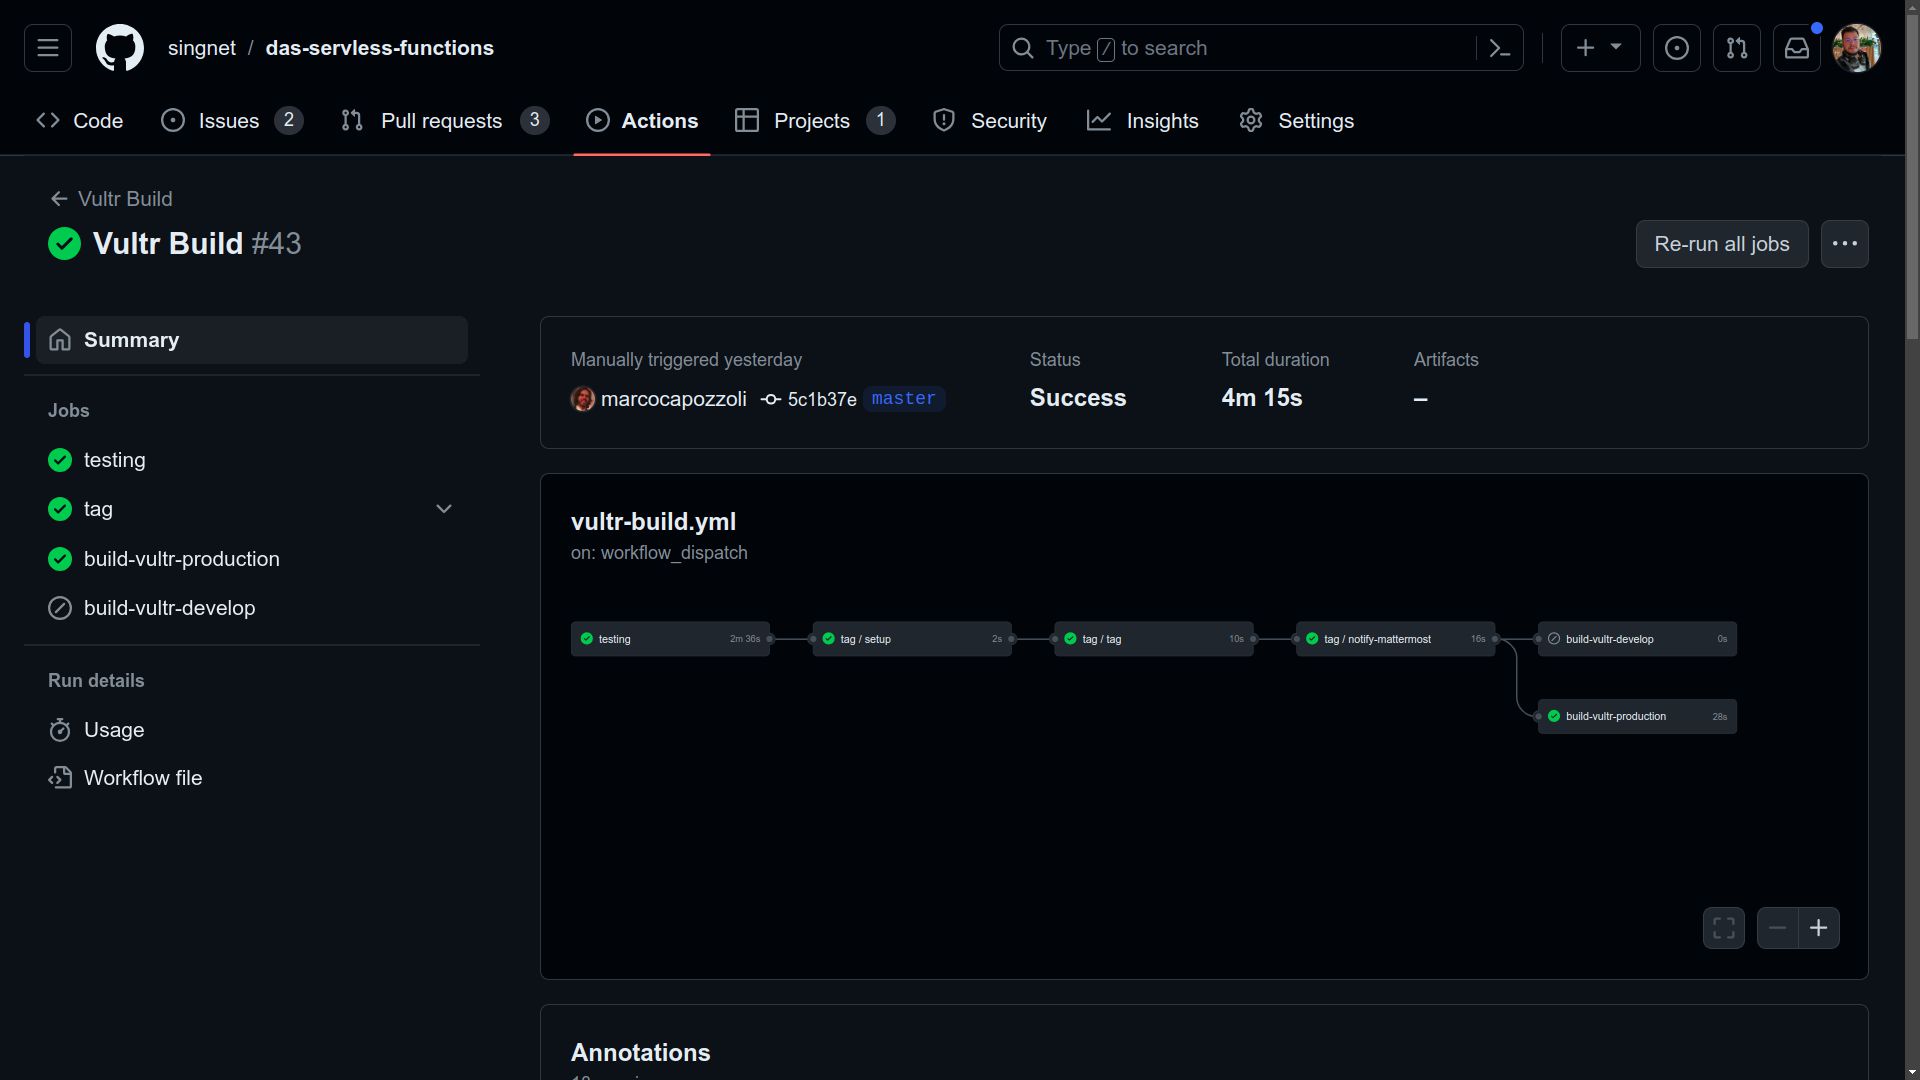1920x1080 pixels.
Task: Open the three-dot run options menu
Action: (1845, 244)
